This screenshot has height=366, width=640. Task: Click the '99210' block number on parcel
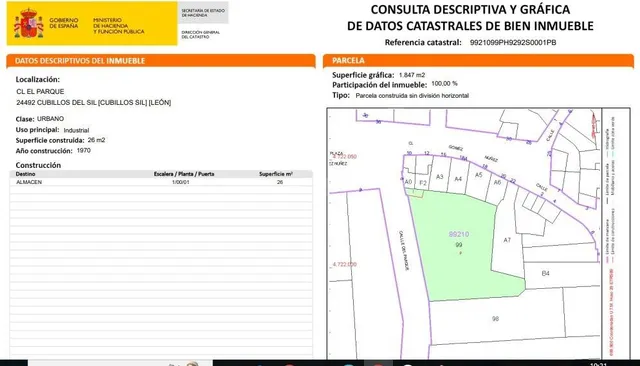[x=459, y=234]
